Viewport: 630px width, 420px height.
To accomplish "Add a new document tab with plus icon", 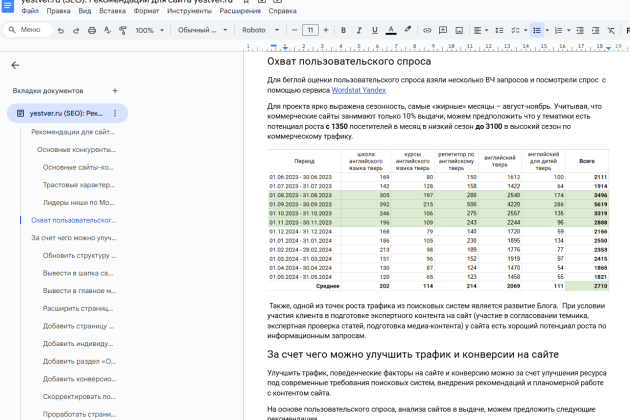I will click(114, 90).
